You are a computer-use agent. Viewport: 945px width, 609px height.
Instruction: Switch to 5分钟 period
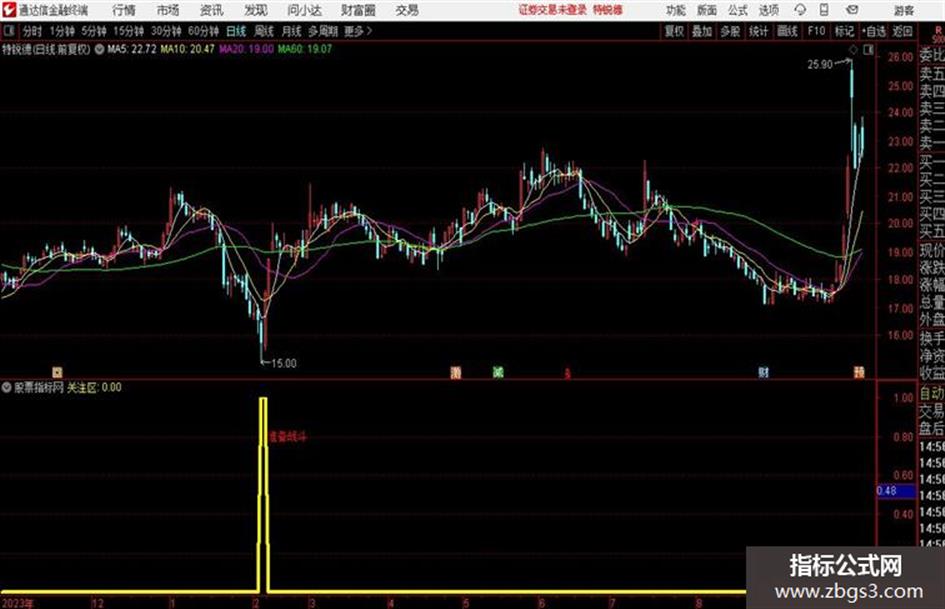[94, 31]
